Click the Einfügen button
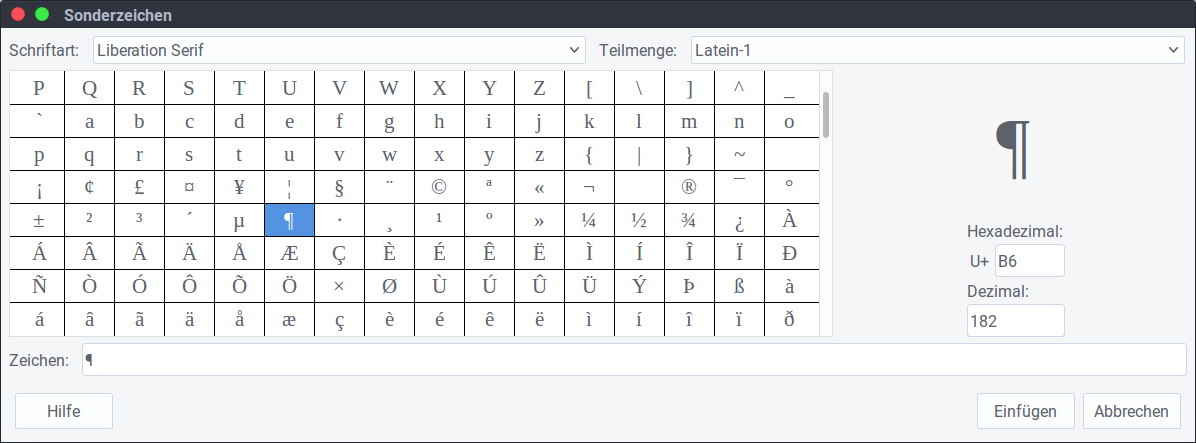 coord(1025,411)
